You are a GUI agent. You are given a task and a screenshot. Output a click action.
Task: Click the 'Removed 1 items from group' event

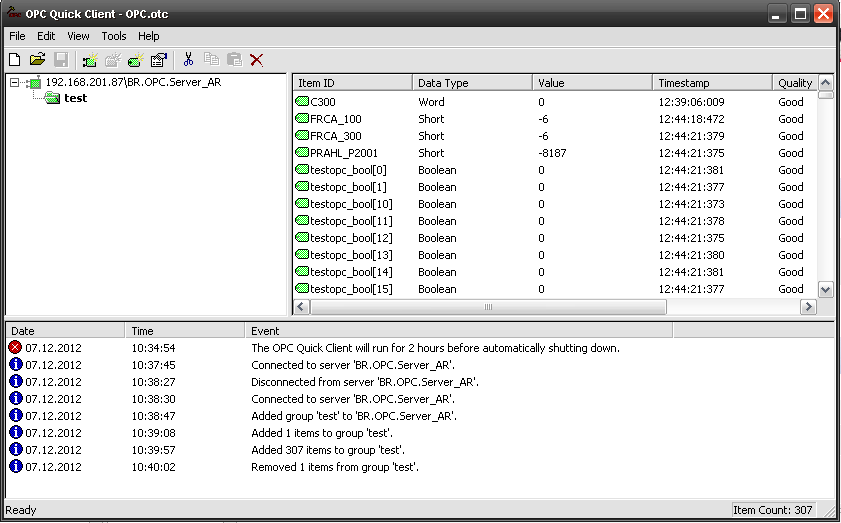[x=335, y=467]
